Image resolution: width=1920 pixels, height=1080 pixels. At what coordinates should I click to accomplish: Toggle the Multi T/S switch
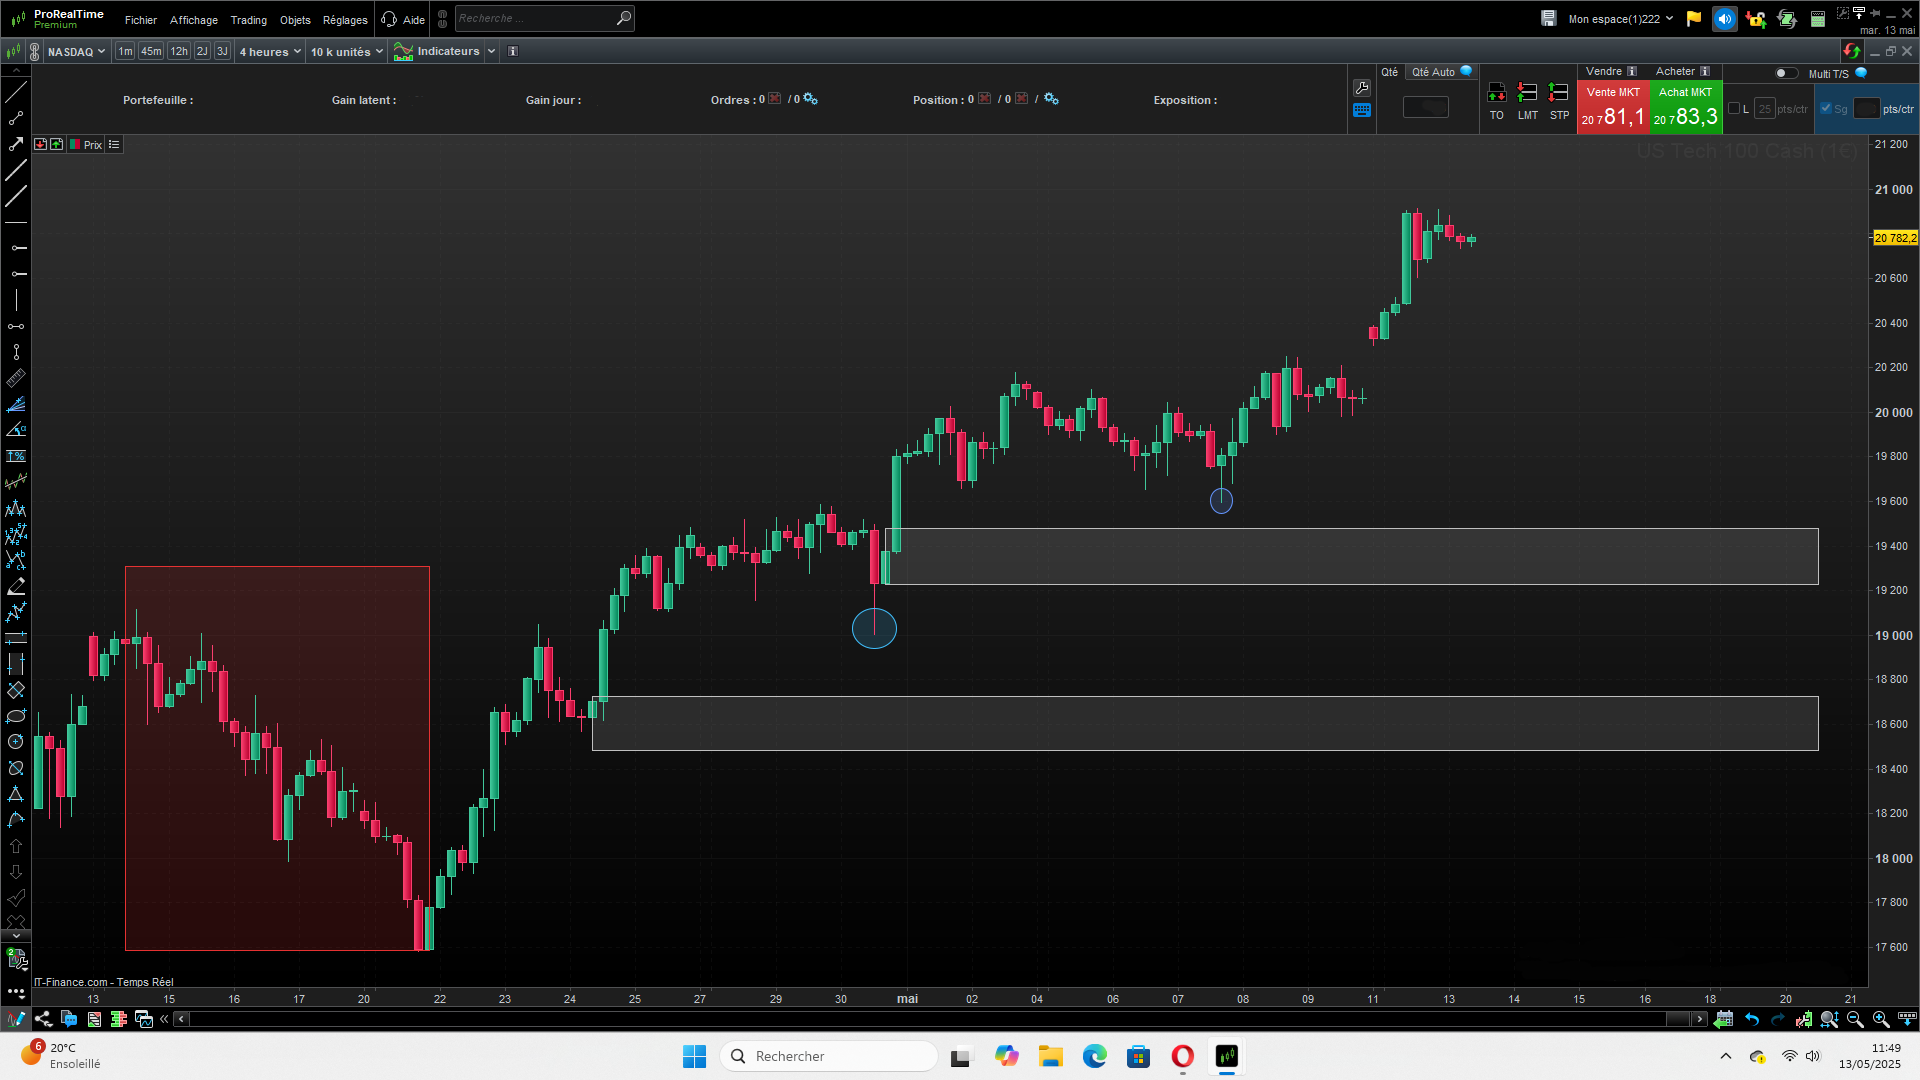coord(1785,73)
